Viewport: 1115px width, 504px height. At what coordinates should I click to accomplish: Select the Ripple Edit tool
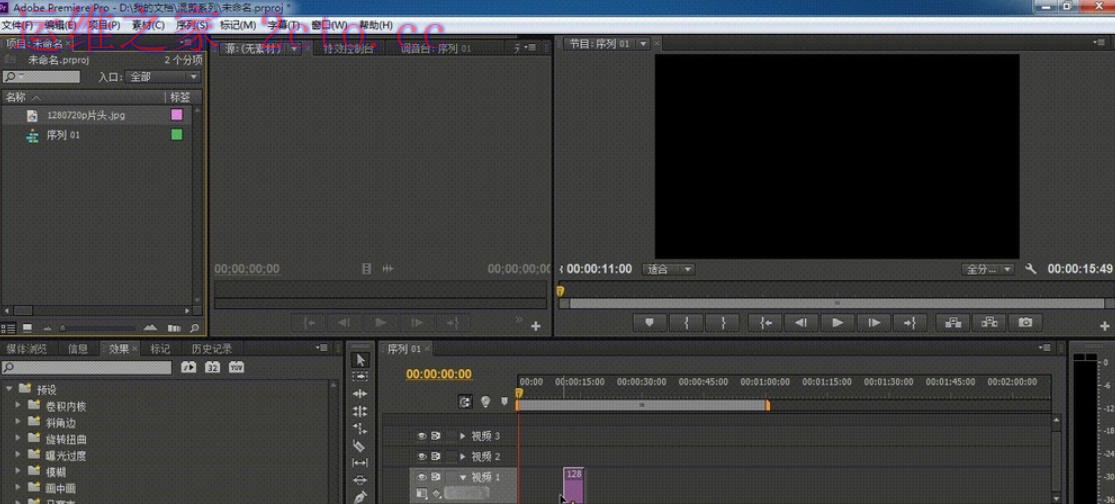(361, 394)
